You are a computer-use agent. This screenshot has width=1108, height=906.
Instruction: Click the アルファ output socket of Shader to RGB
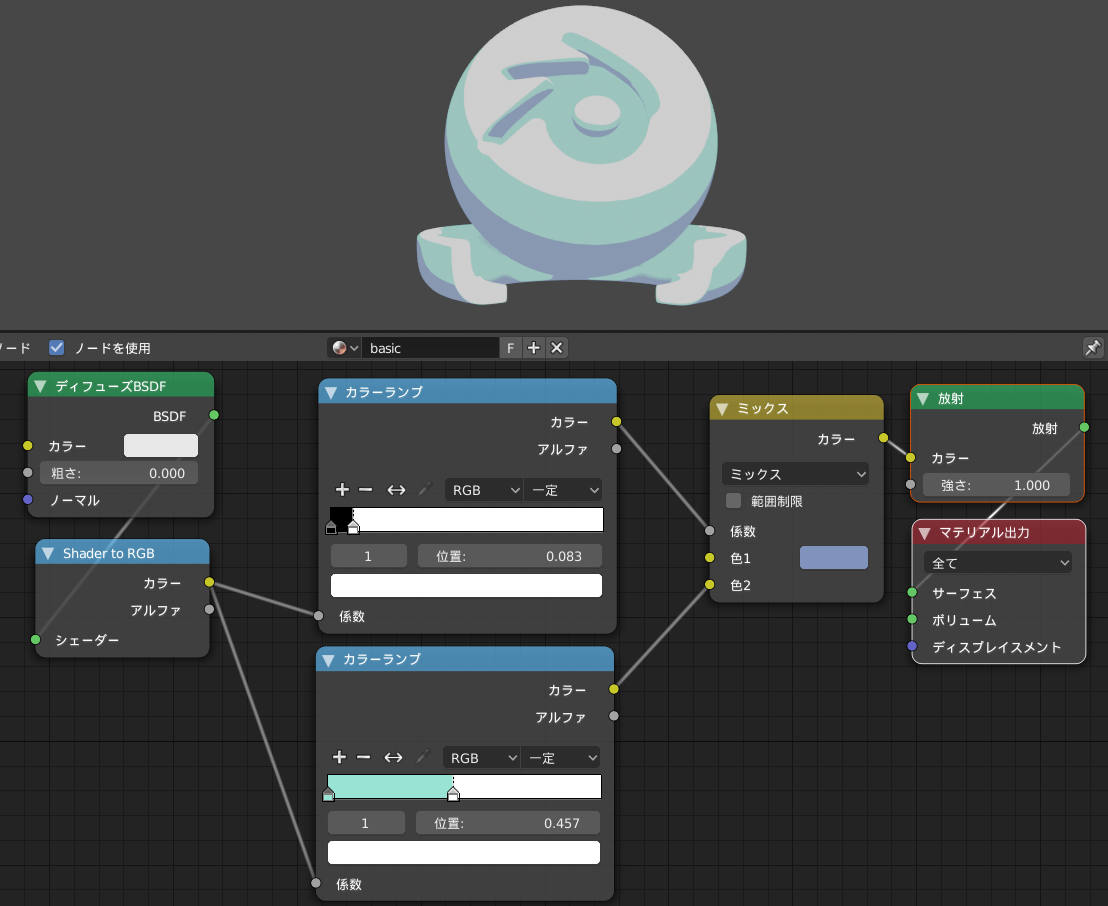[209, 609]
